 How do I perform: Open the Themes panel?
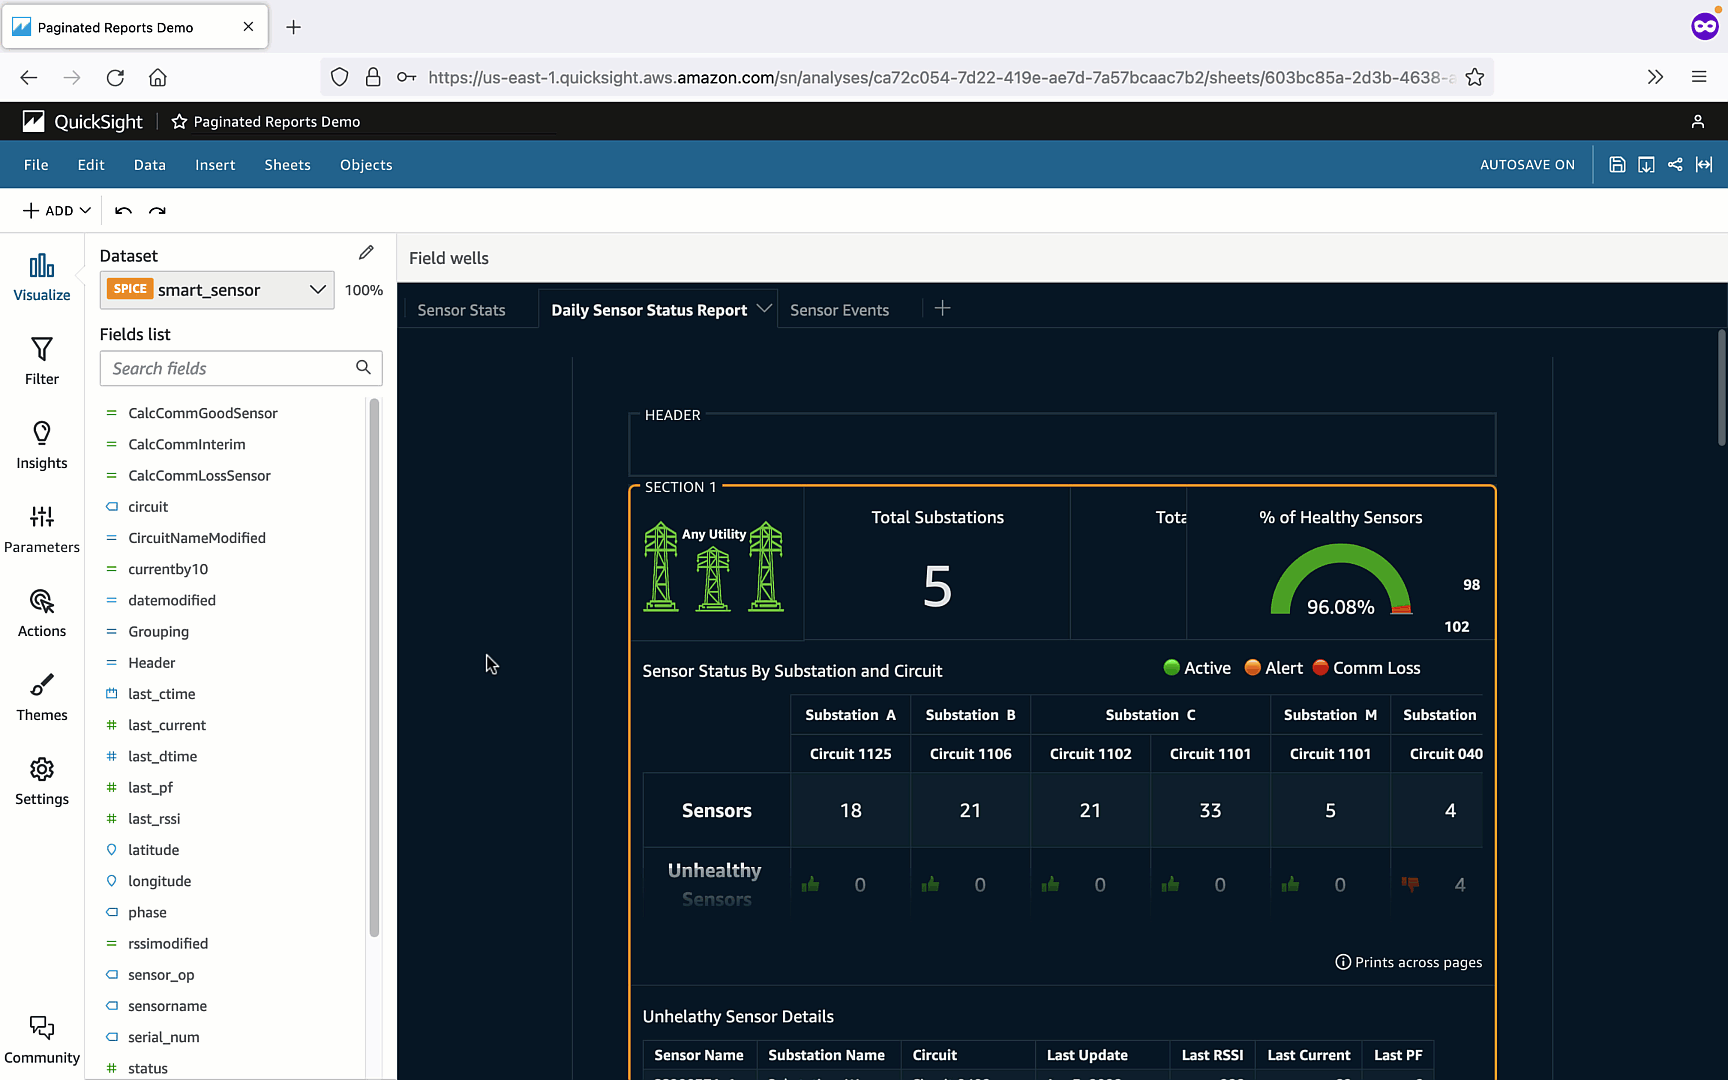point(42,697)
